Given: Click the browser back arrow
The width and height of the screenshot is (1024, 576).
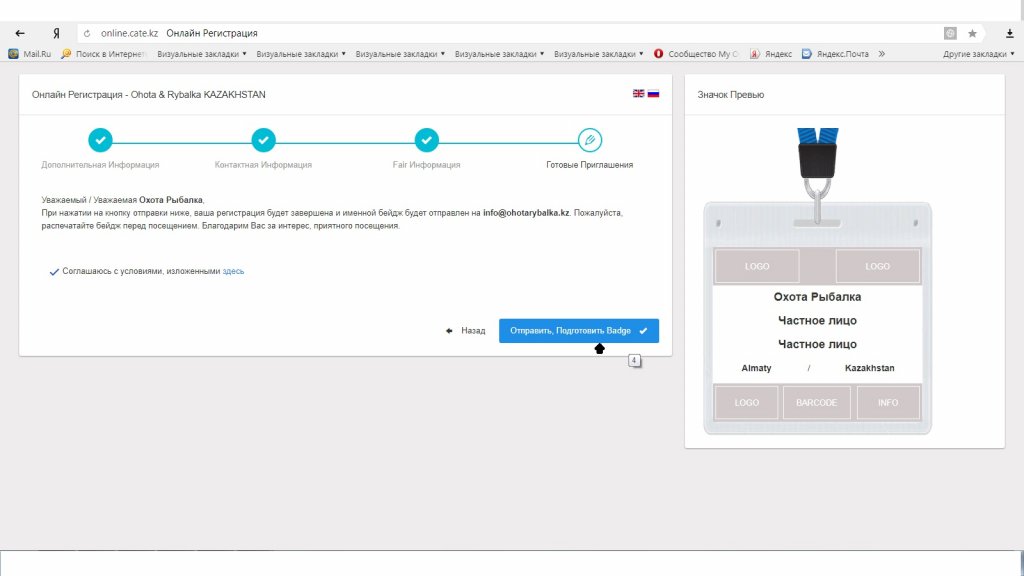Looking at the screenshot, I should click(x=20, y=33).
